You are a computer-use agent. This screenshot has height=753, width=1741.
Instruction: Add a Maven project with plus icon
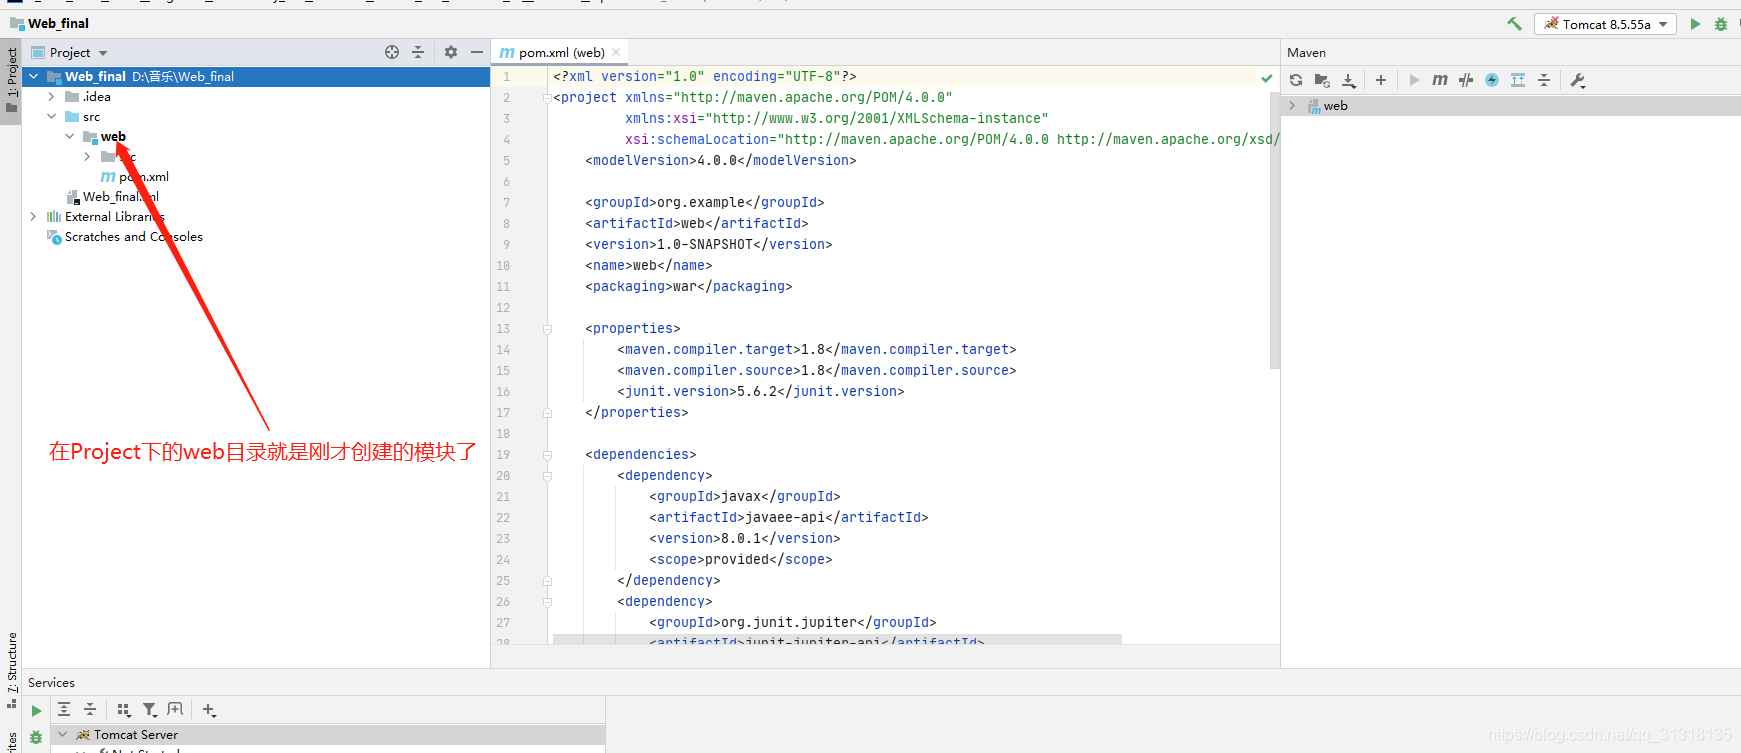pyautogui.click(x=1381, y=80)
